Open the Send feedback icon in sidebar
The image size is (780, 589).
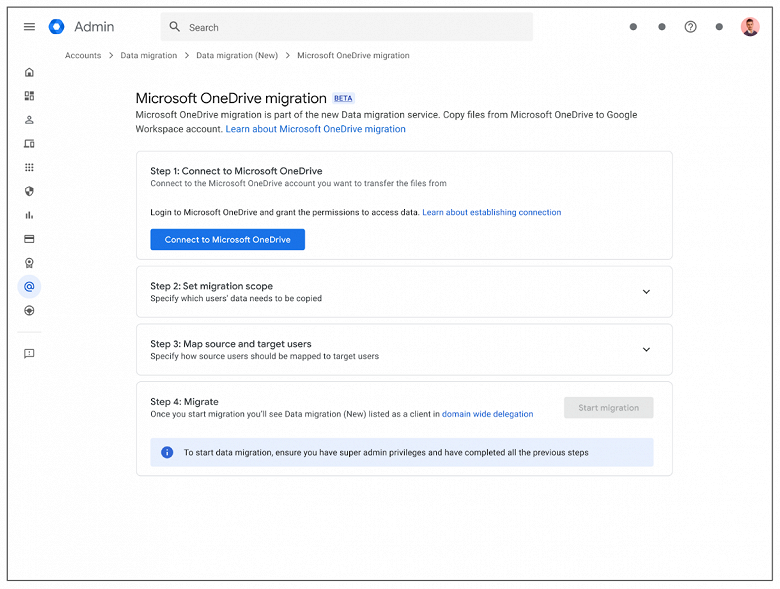pos(29,353)
